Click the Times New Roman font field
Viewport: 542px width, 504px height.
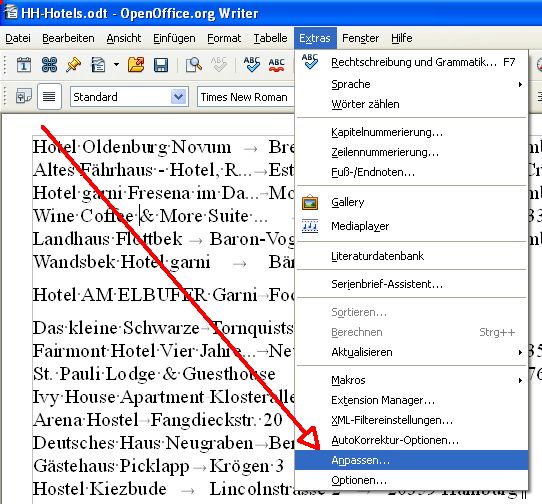[x=245, y=97]
